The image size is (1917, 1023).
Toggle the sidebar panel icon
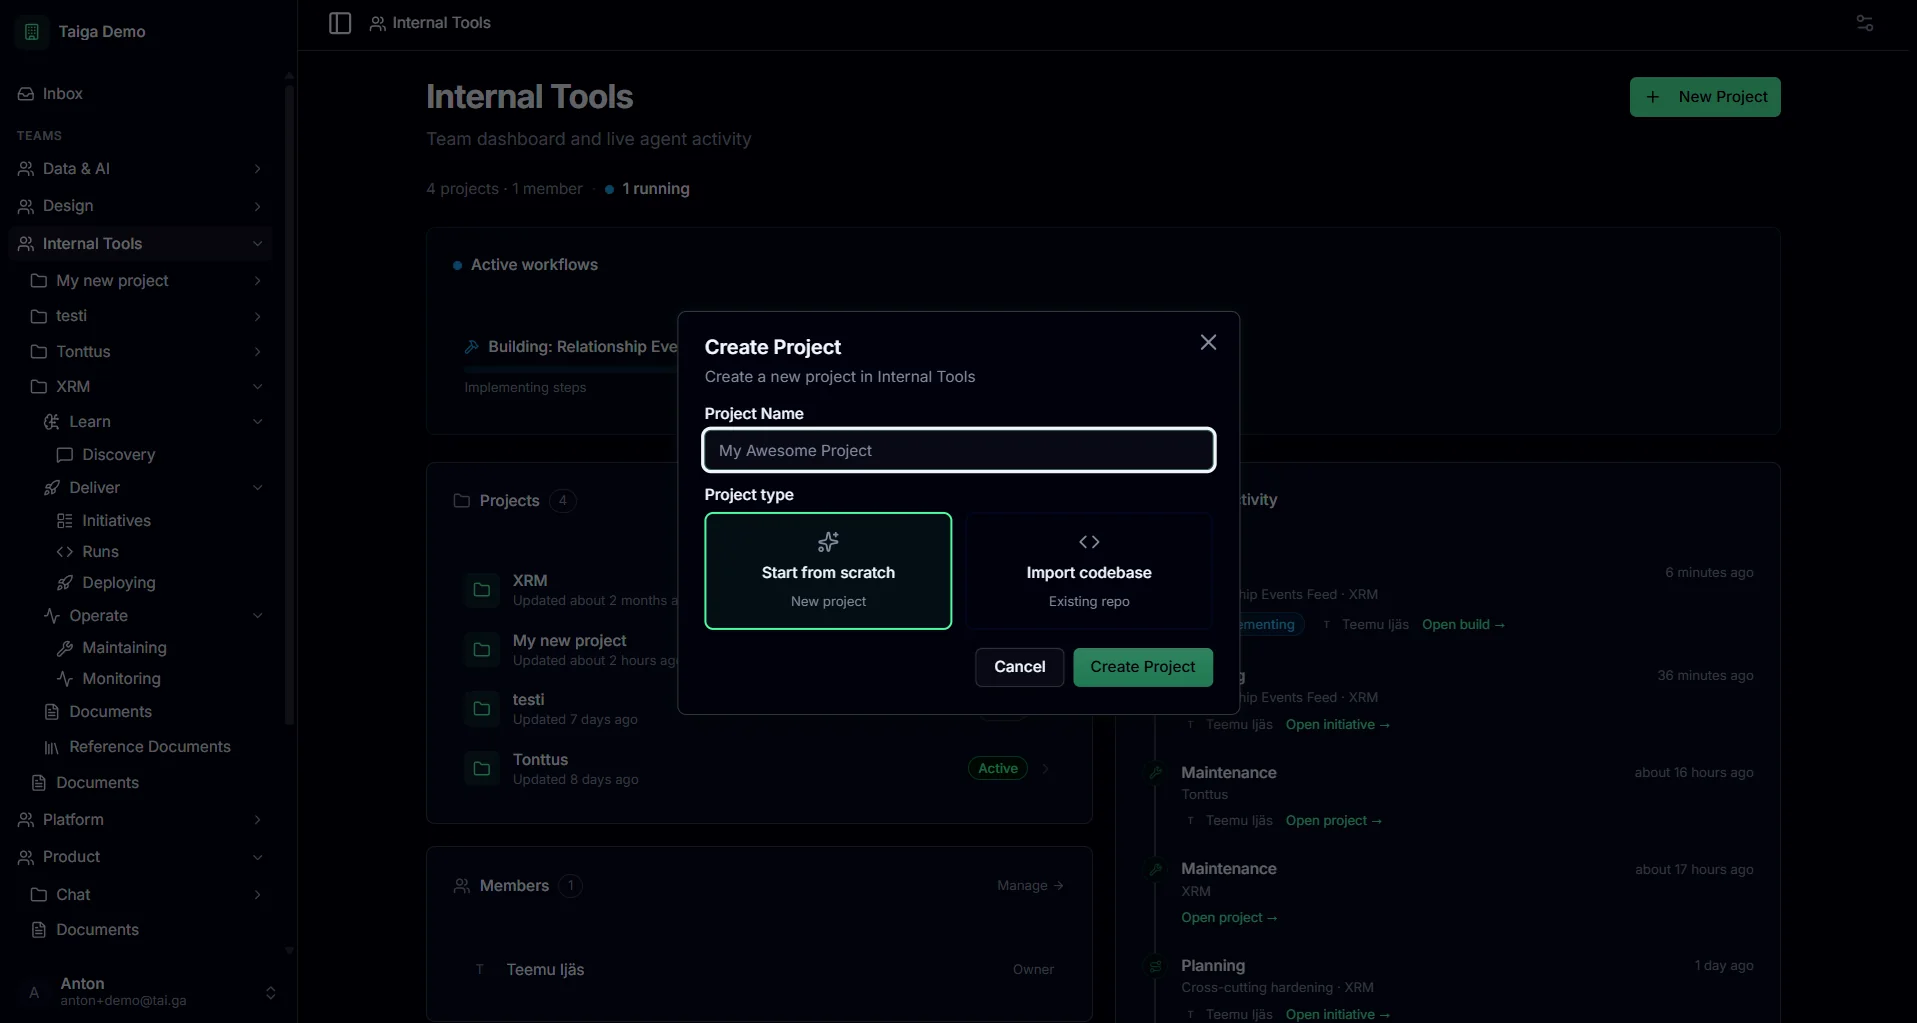[340, 23]
